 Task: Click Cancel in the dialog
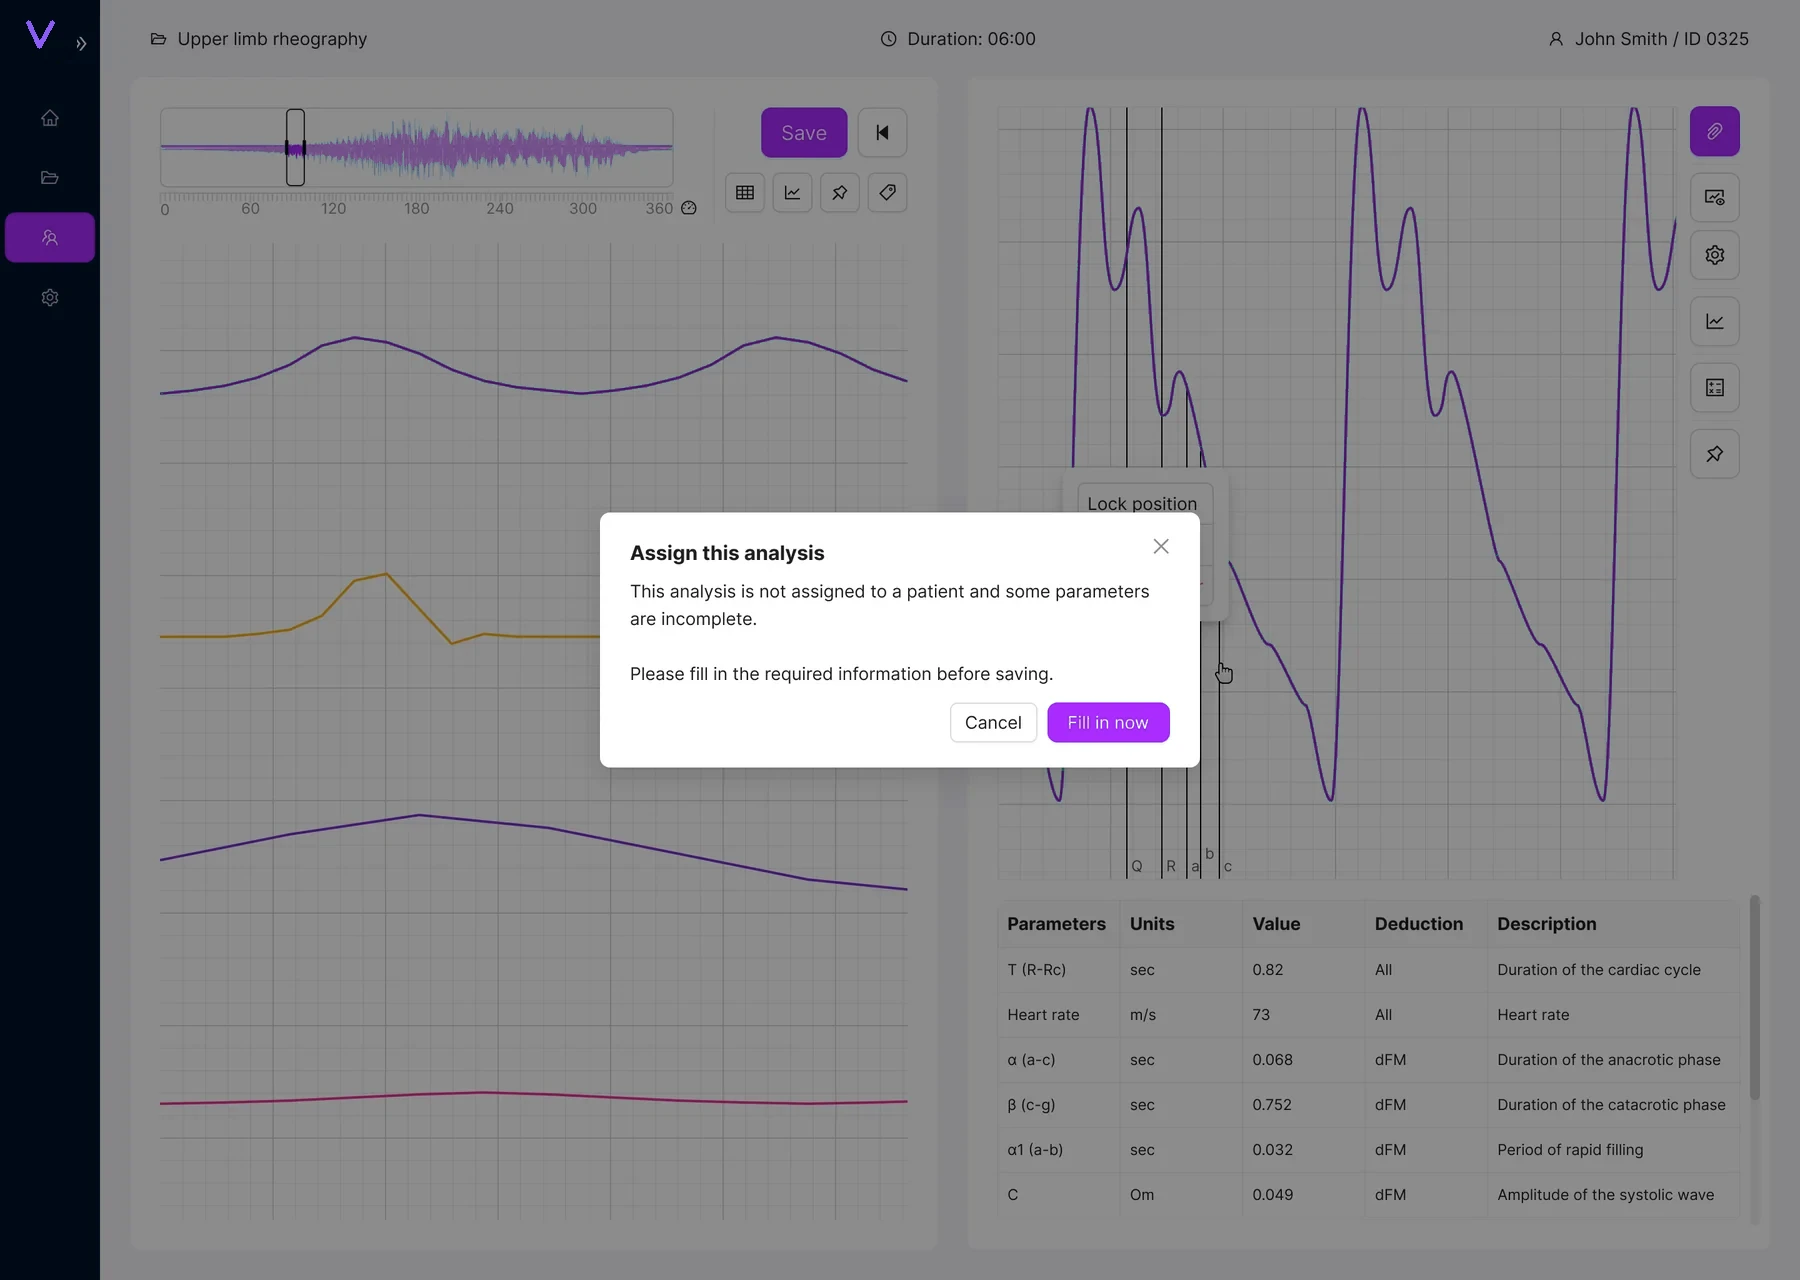pos(993,723)
